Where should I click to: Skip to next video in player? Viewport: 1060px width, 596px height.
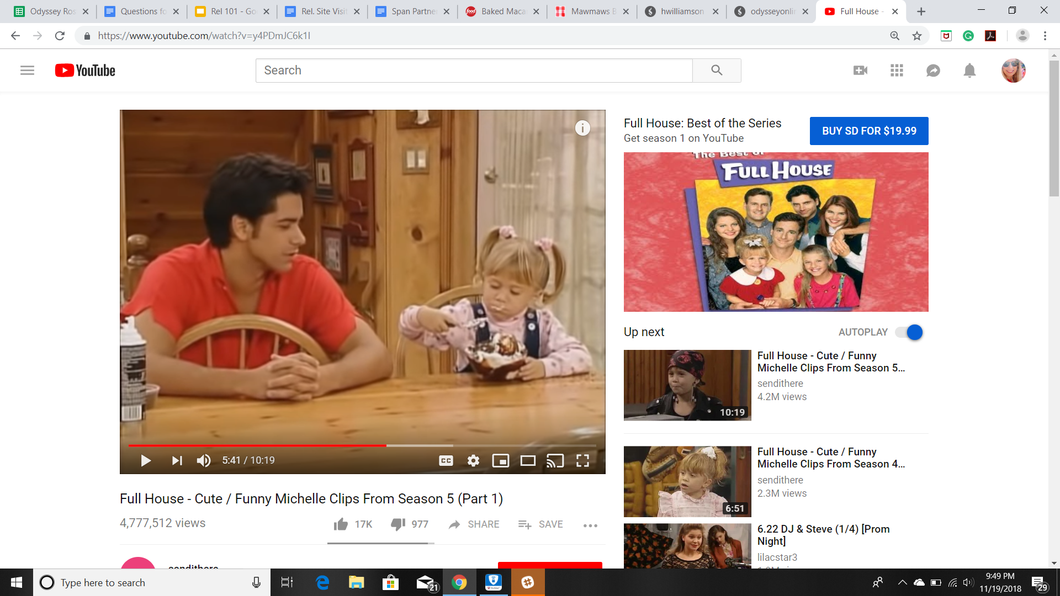click(x=176, y=461)
